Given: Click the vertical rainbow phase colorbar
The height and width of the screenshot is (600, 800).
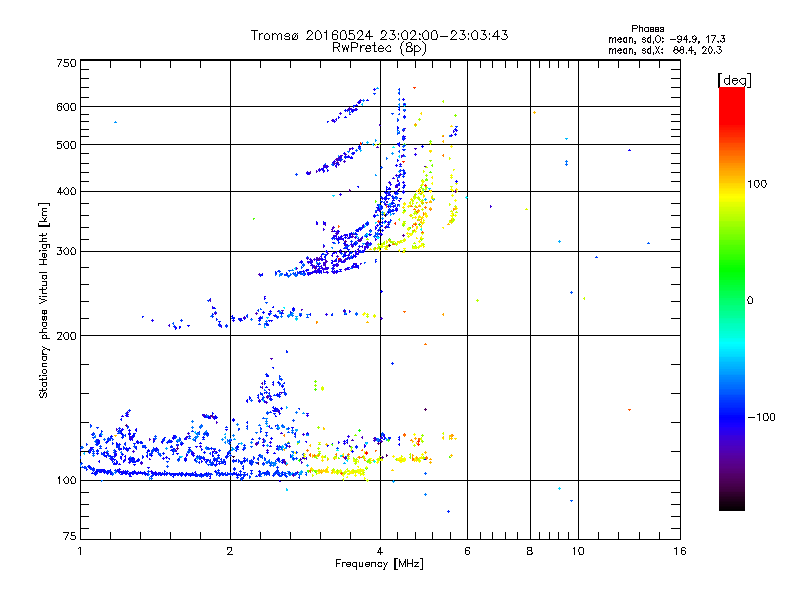Looking at the screenshot, I should click(x=732, y=298).
